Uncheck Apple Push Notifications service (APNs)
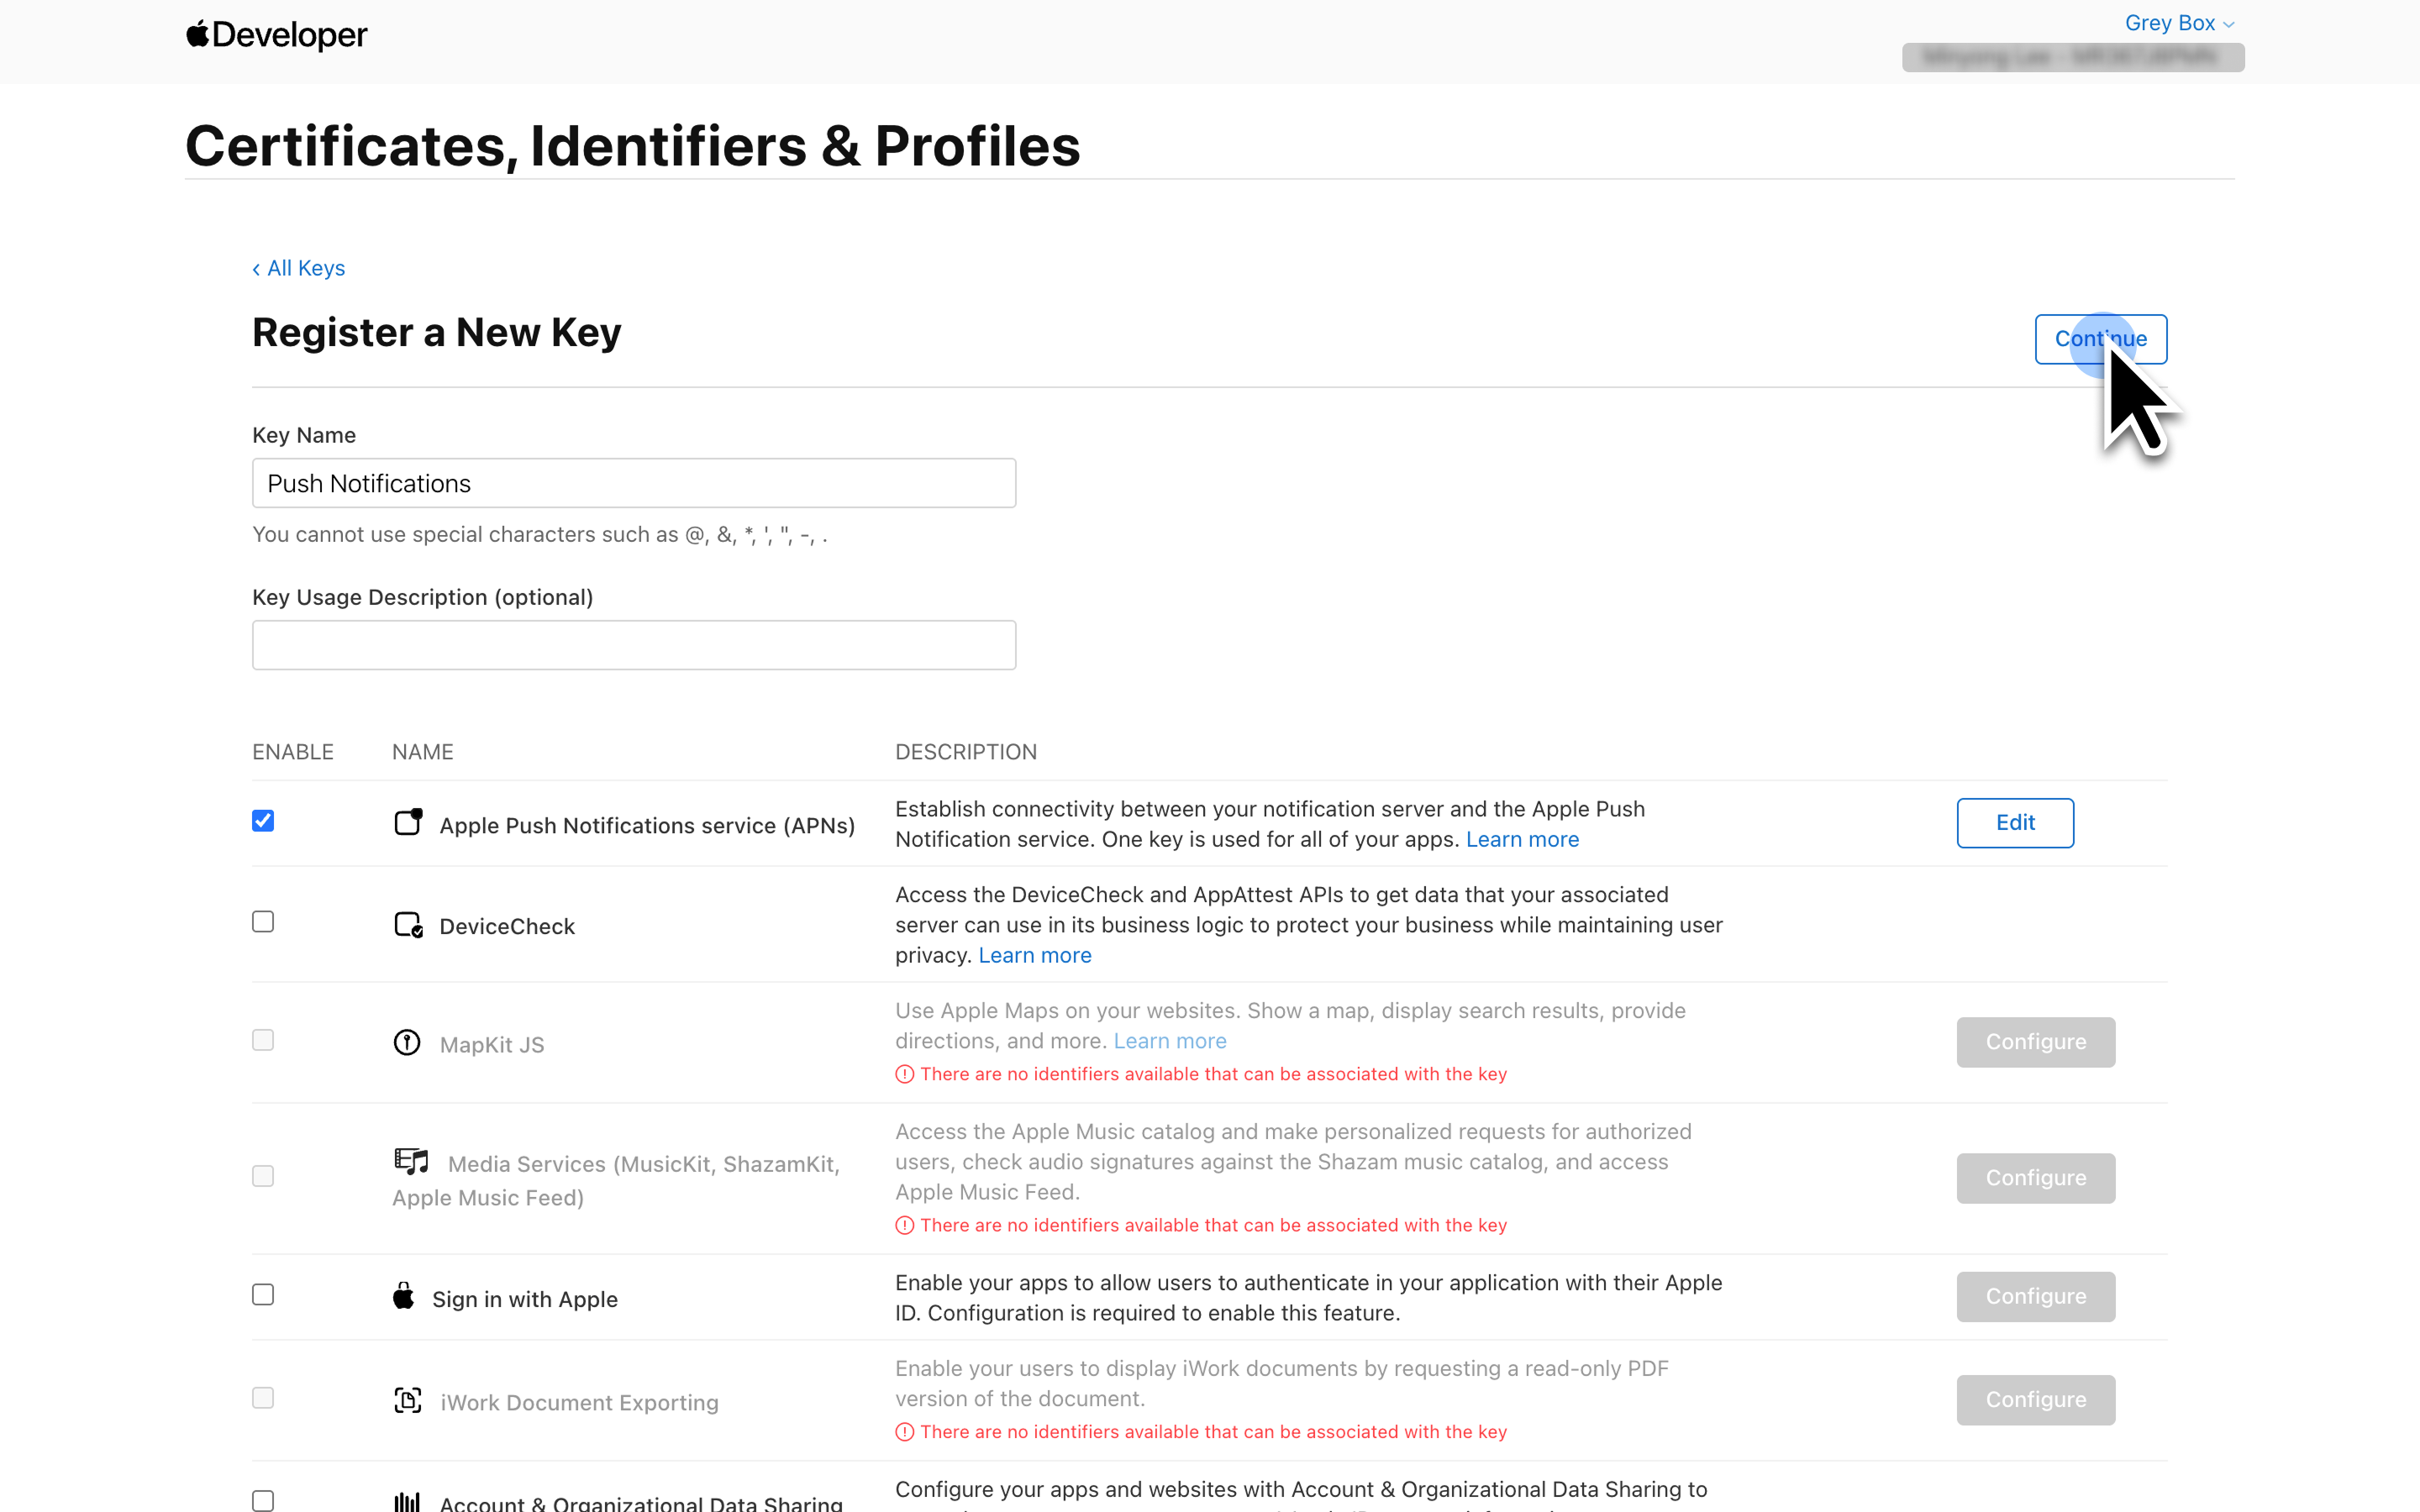 point(263,820)
